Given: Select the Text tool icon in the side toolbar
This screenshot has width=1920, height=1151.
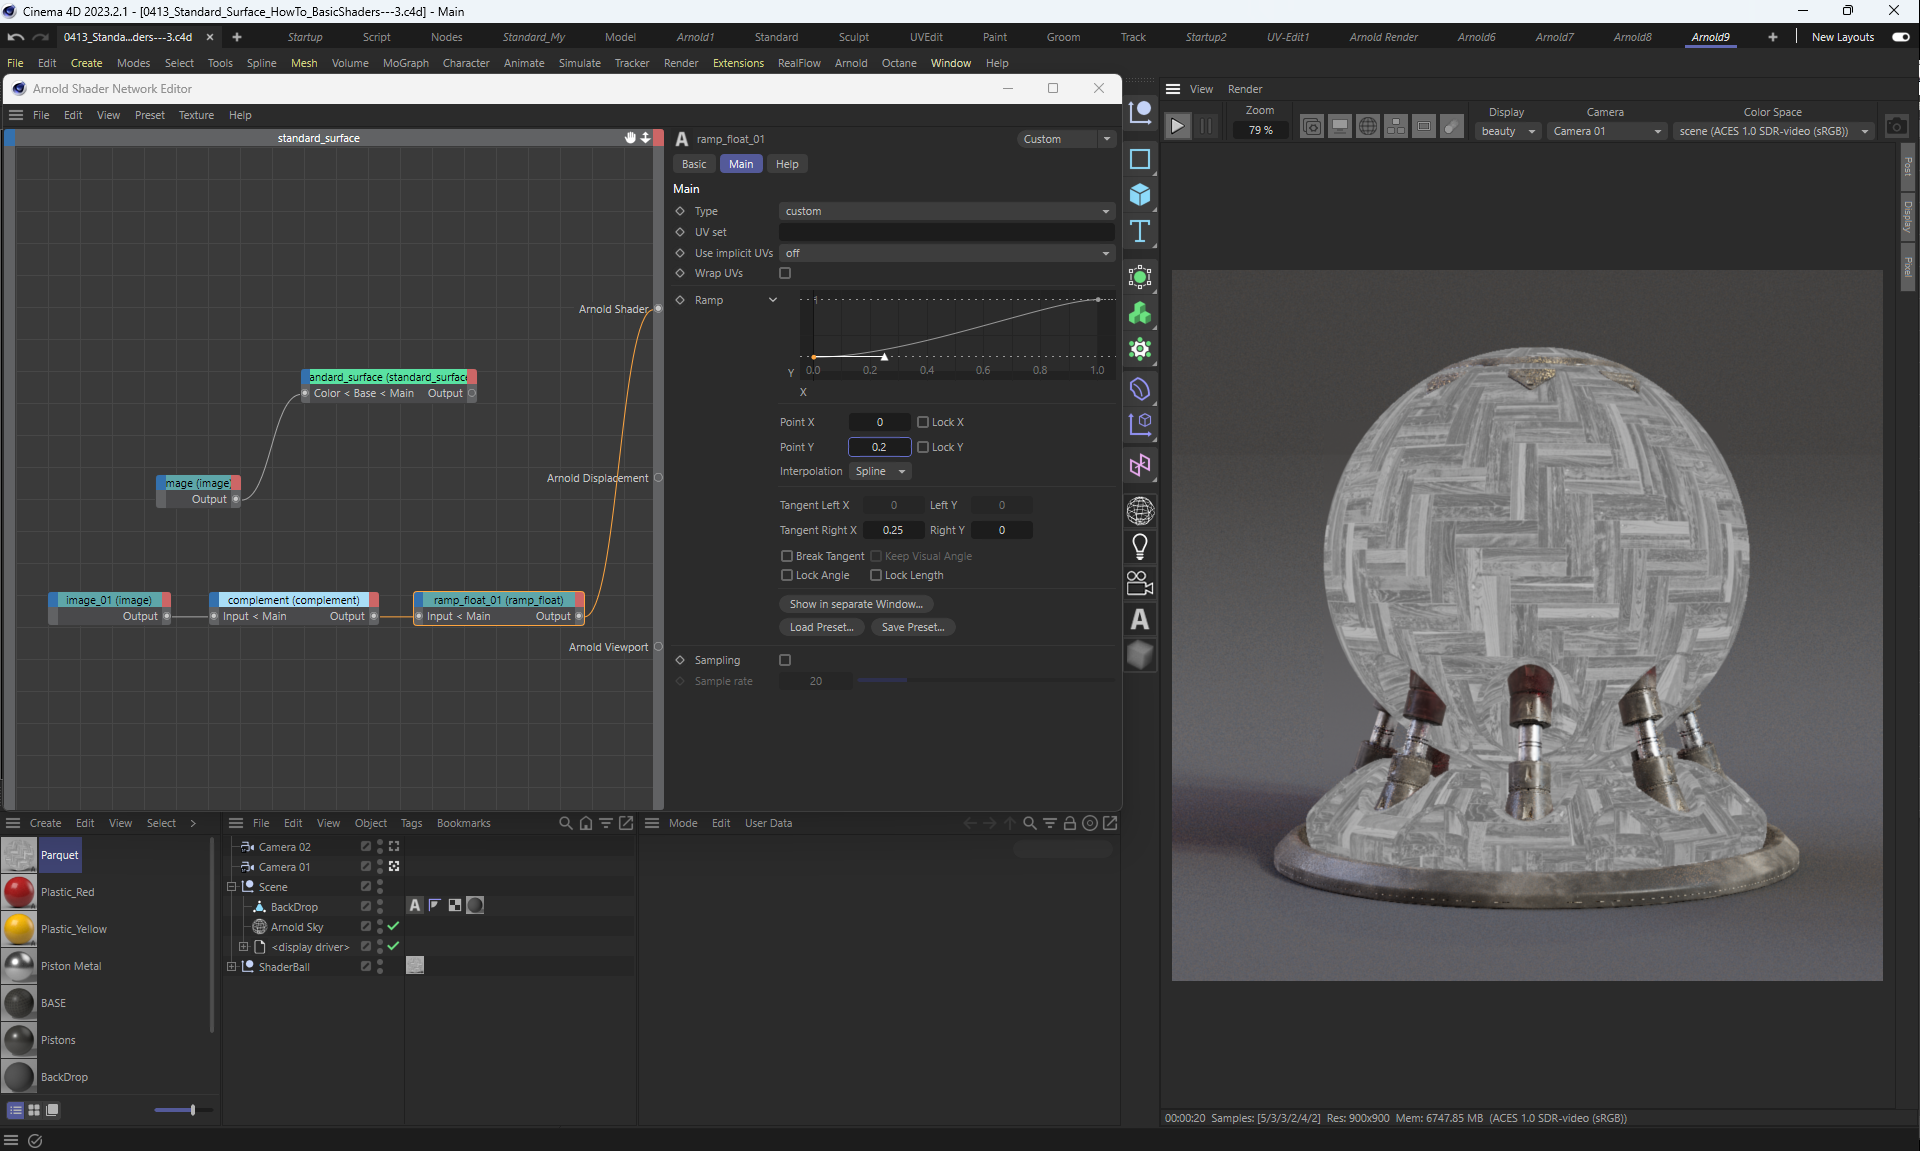Looking at the screenshot, I should tap(1139, 232).
